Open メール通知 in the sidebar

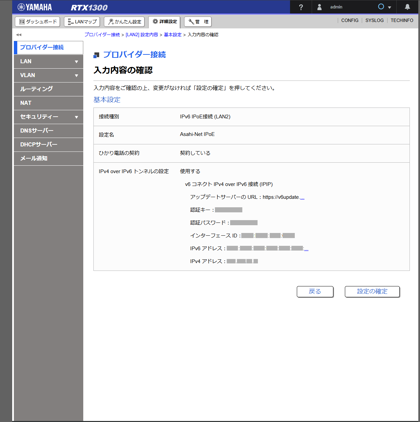[x=49, y=158]
